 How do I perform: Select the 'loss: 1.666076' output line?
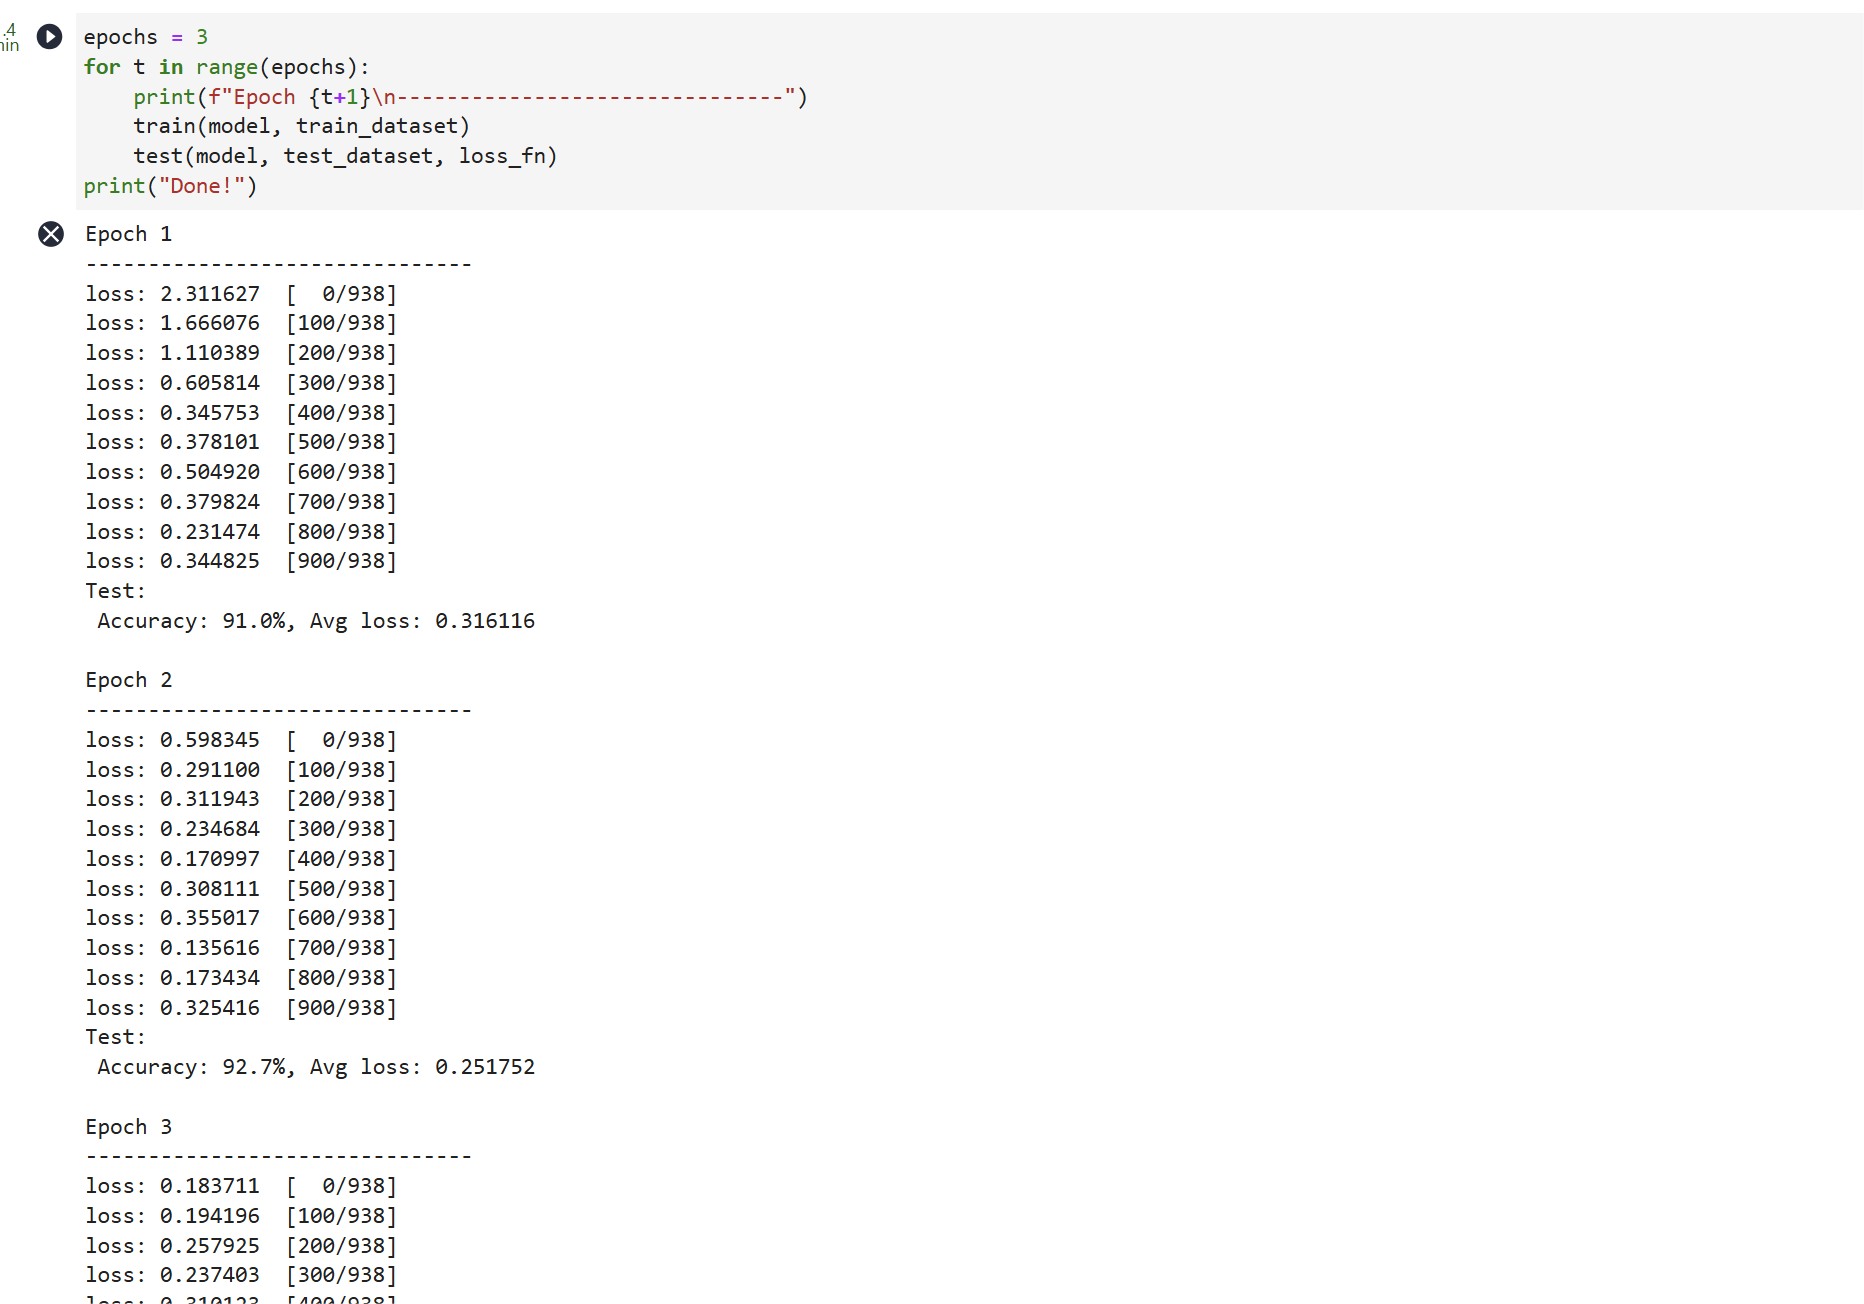(241, 323)
